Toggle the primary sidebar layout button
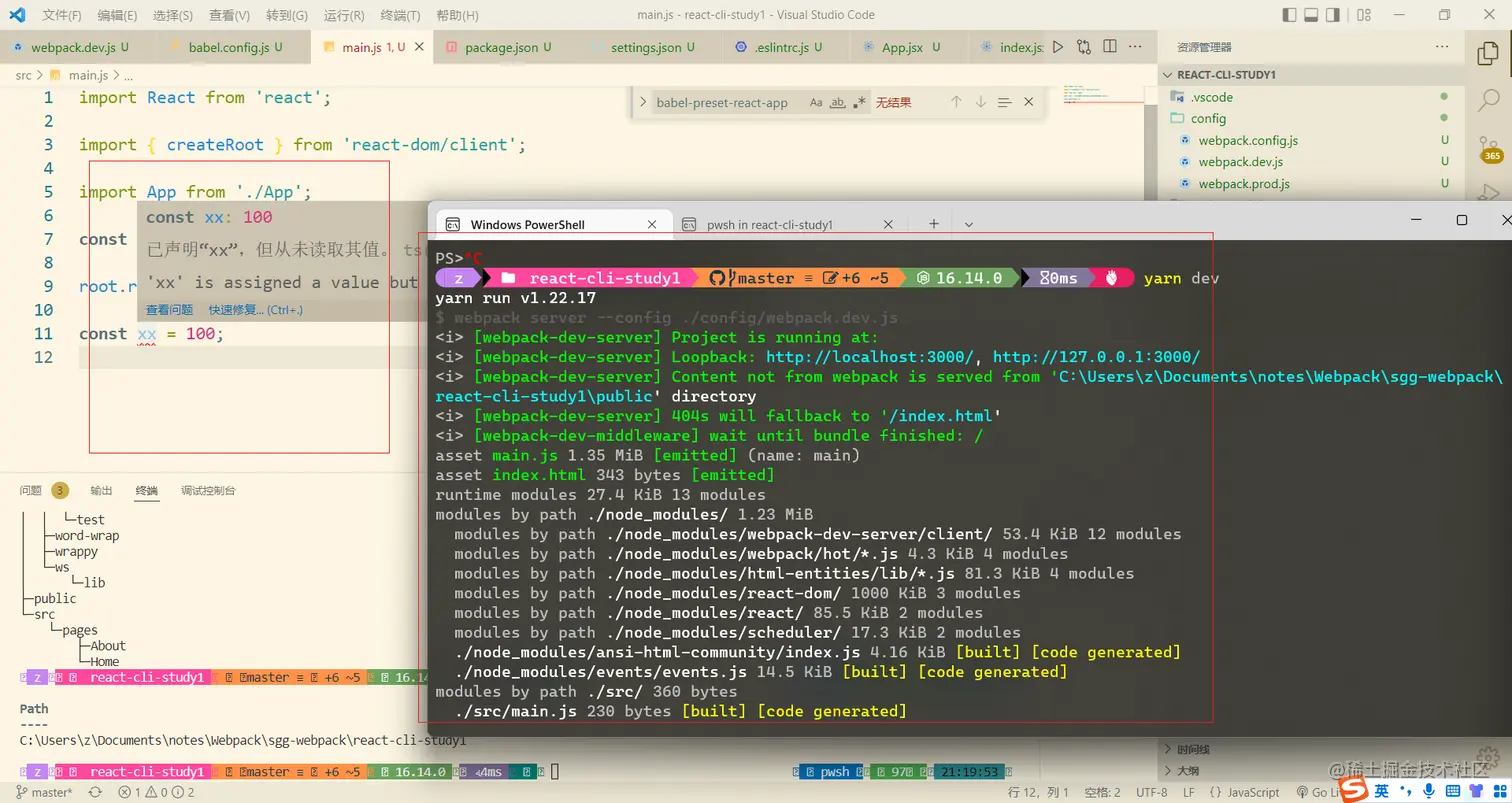1512x803 pixels. point(1289,15)
